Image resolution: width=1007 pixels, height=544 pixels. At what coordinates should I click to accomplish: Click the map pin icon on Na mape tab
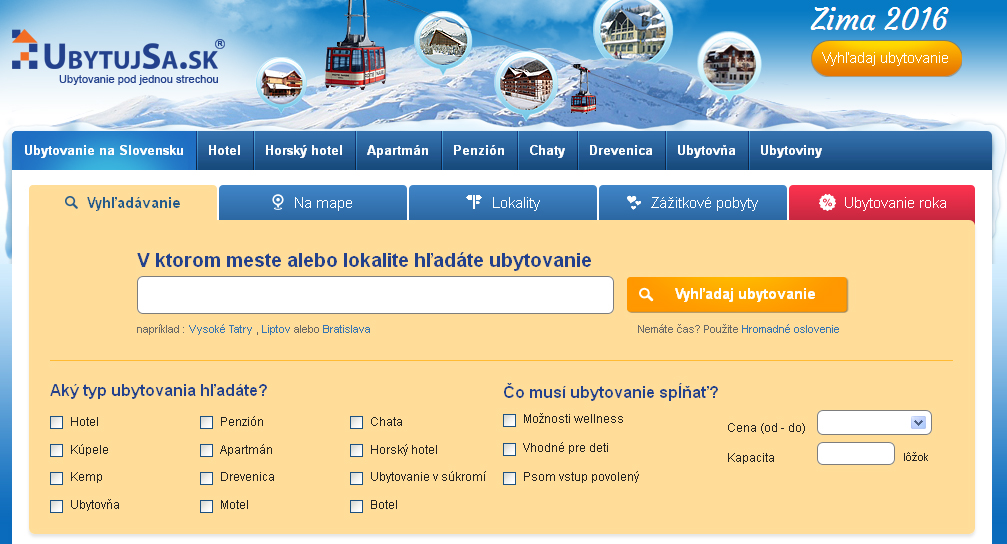pyautogui.click(x=278, y=203)
